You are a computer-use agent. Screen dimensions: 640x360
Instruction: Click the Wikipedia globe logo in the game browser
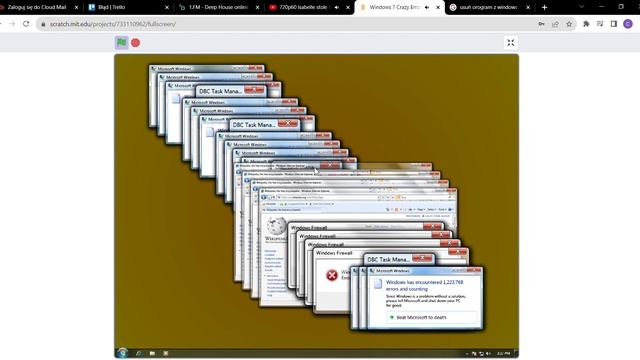click(x=276, y=226)
